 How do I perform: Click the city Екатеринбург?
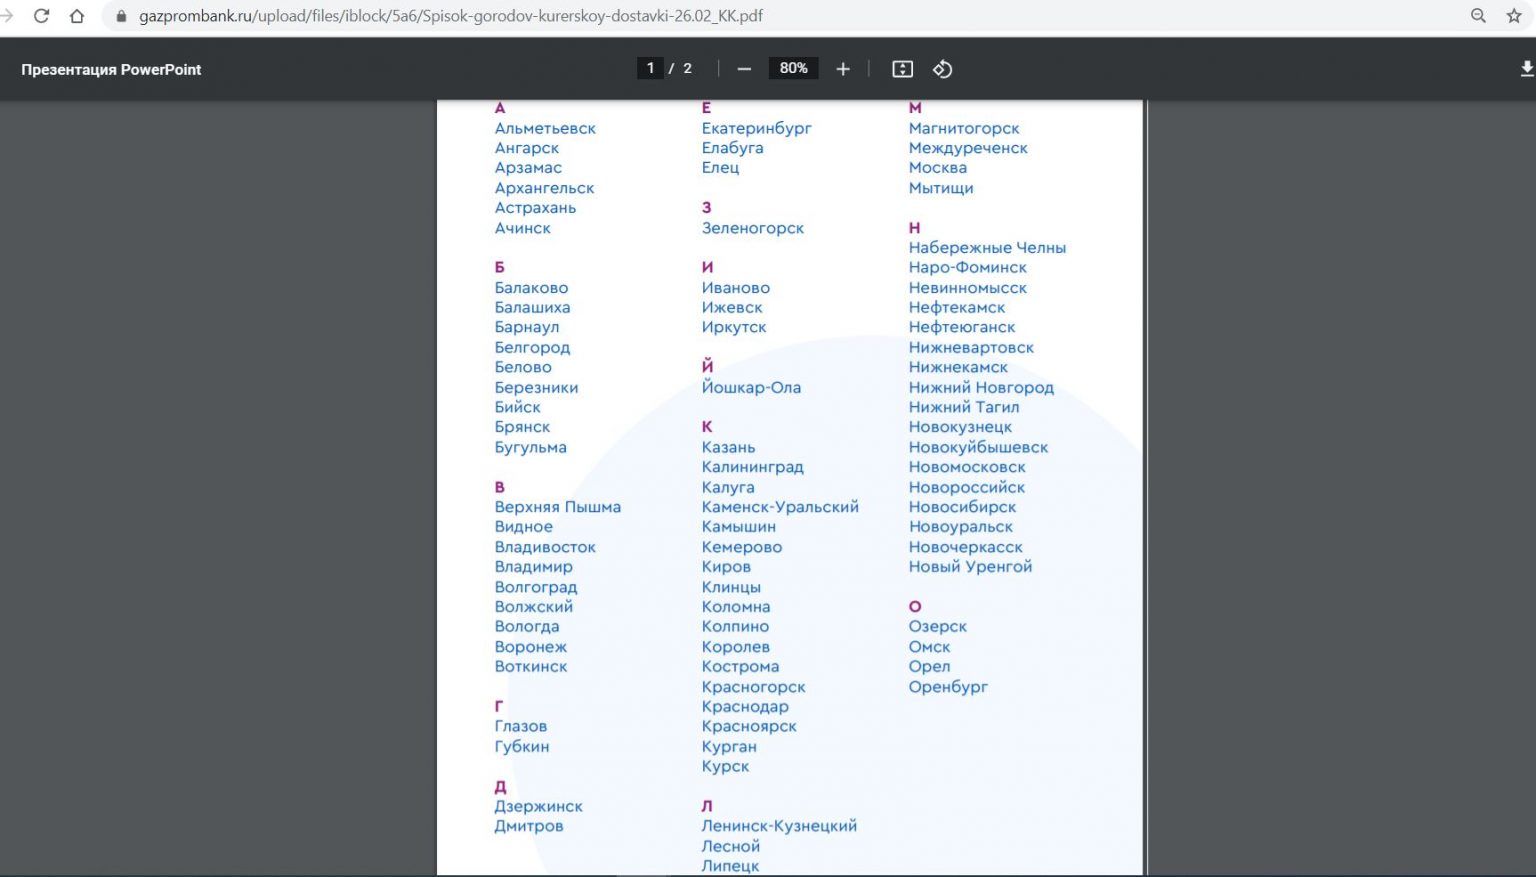756,128
